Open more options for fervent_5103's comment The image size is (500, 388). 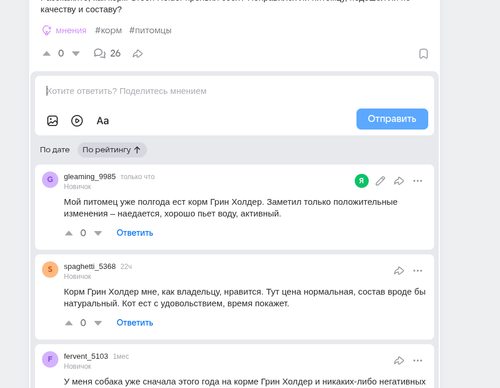[418, 361]
